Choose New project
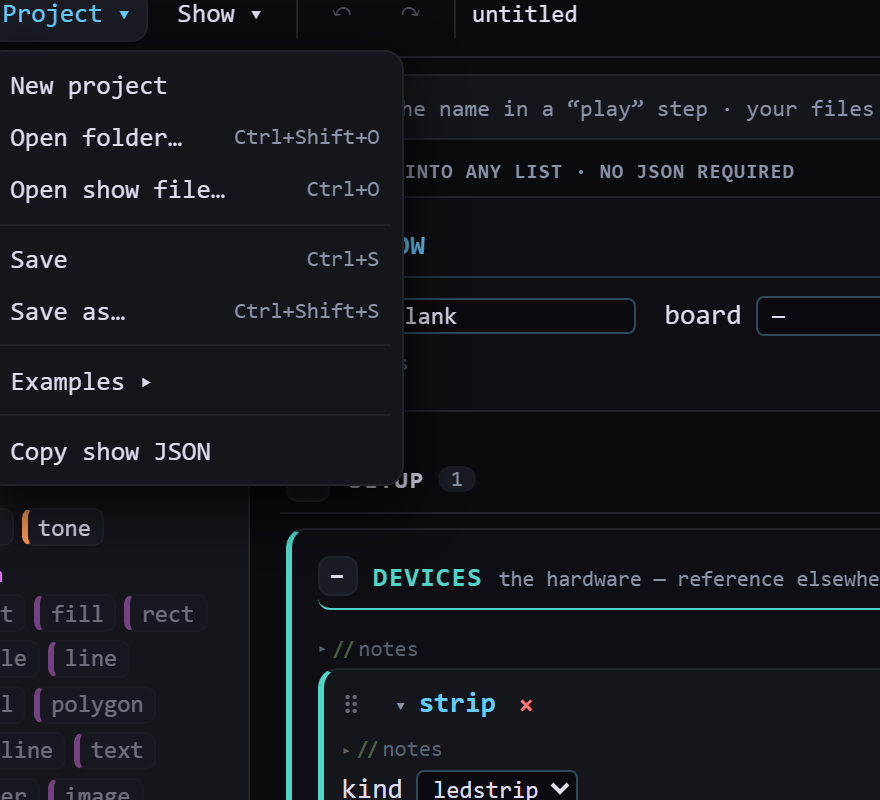The width and height of the screenshot is (880, 800). point(195,86)
